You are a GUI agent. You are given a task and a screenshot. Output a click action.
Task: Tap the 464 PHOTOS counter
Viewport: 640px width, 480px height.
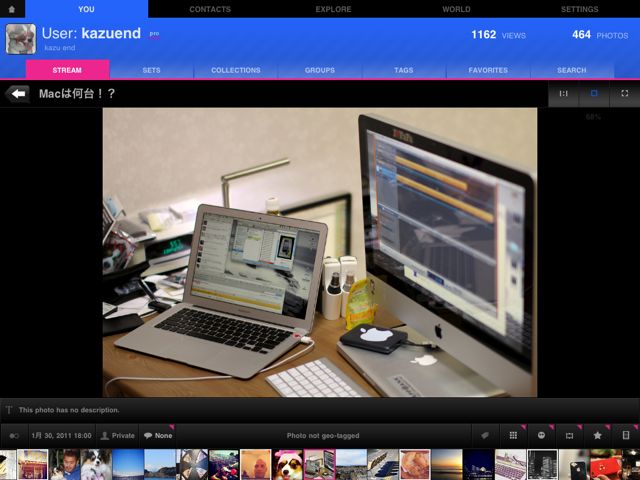coord(600,35)
